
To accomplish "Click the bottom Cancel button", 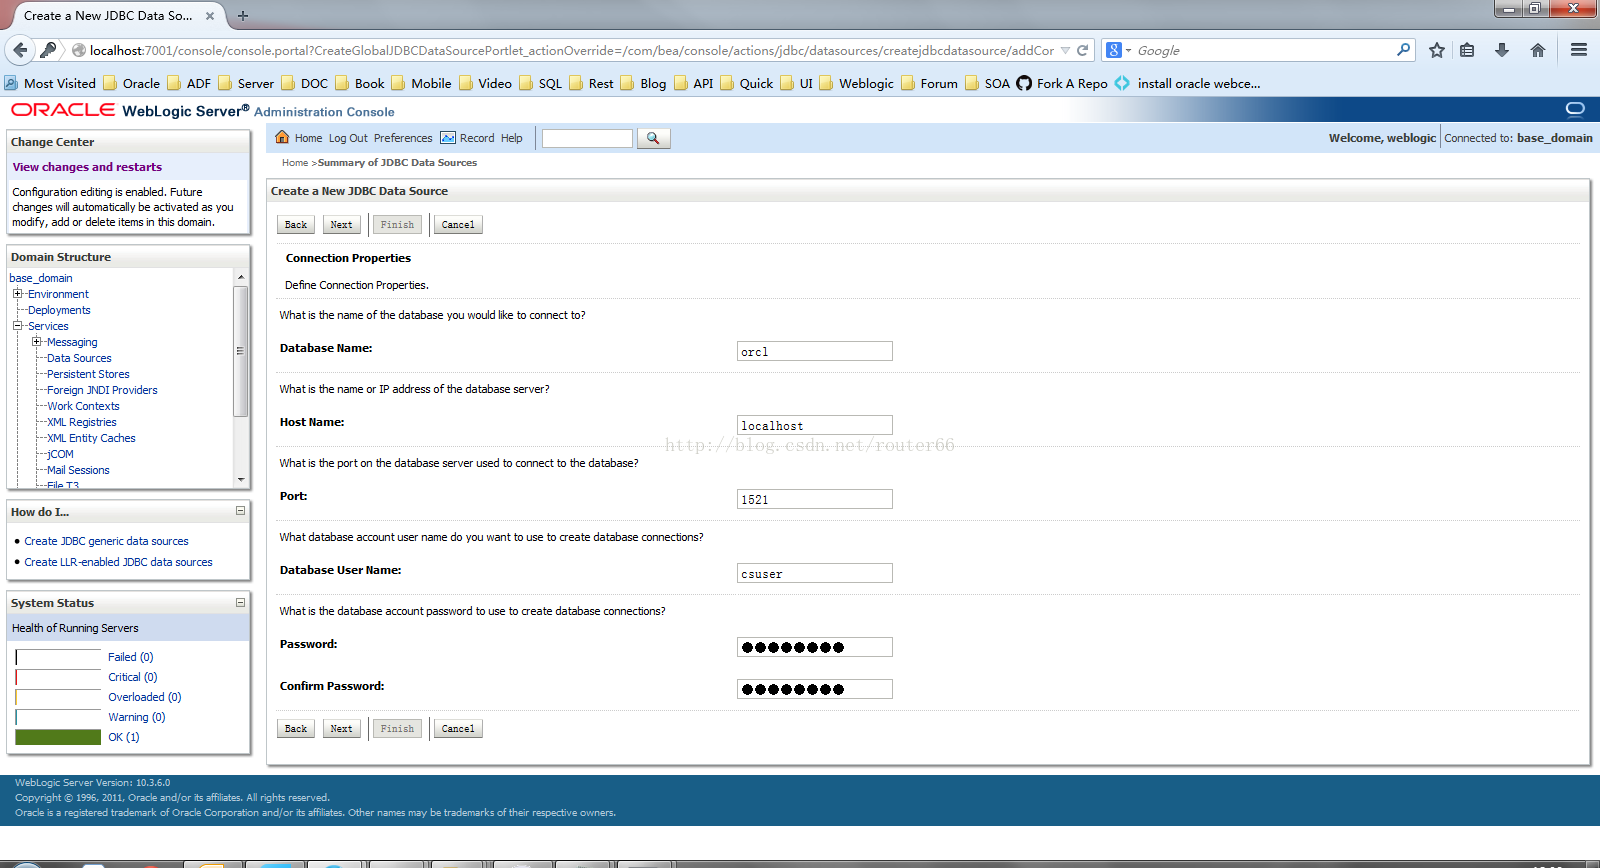I will point(458,728).
